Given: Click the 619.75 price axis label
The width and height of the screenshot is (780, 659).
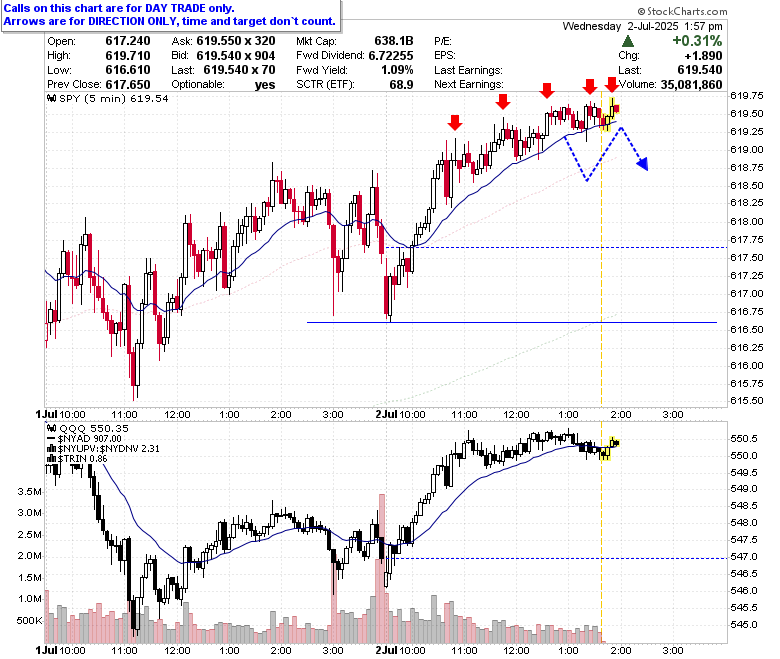Looking at the screenshot, I should 747,95.
